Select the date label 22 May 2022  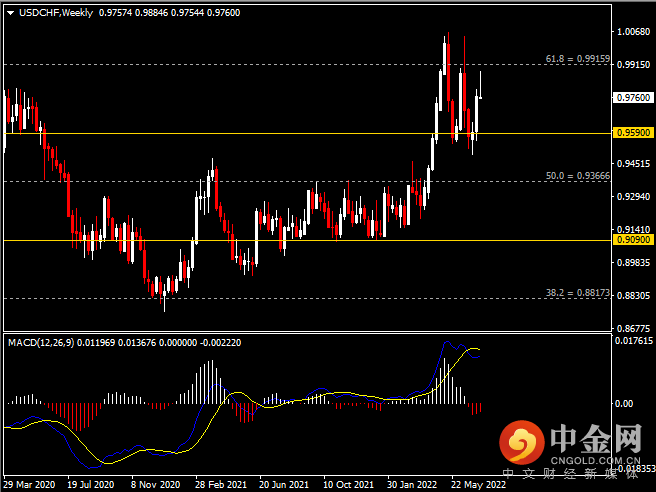[x=478, y=484]
